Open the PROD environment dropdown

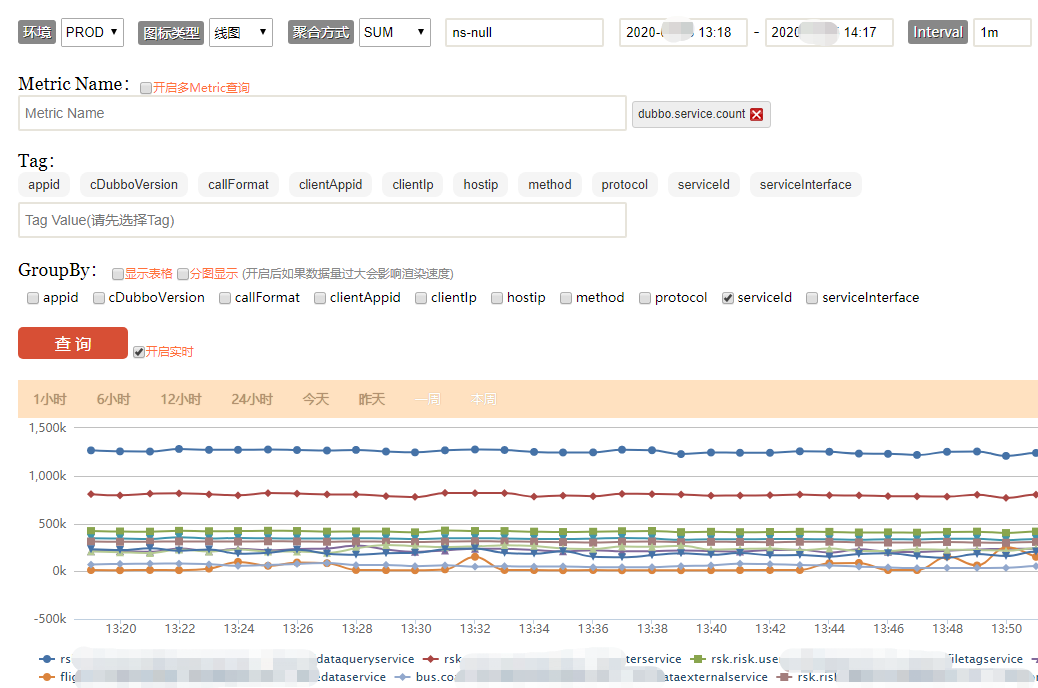pos(92,32)
